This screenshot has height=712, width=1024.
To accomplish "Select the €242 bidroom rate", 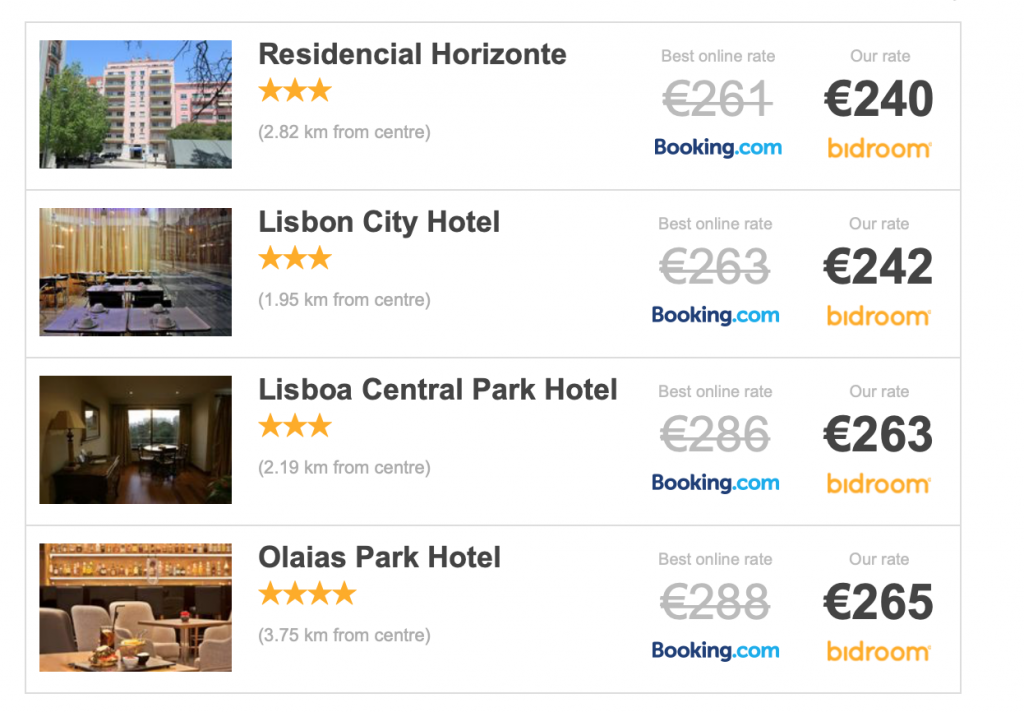I will click(x=879, y=267).
